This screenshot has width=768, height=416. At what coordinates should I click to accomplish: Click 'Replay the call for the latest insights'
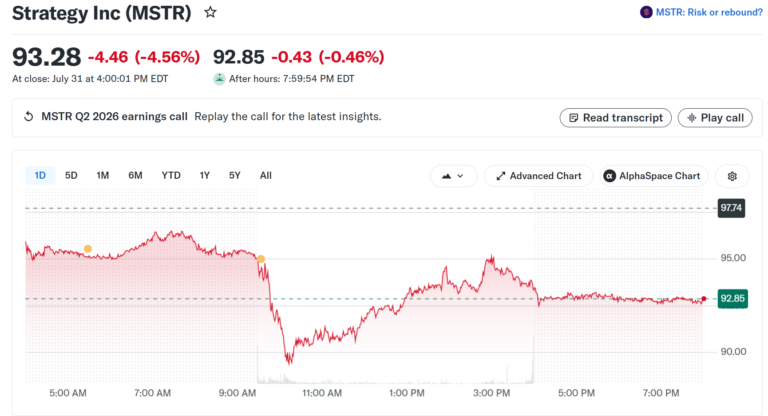coord(288,117)
